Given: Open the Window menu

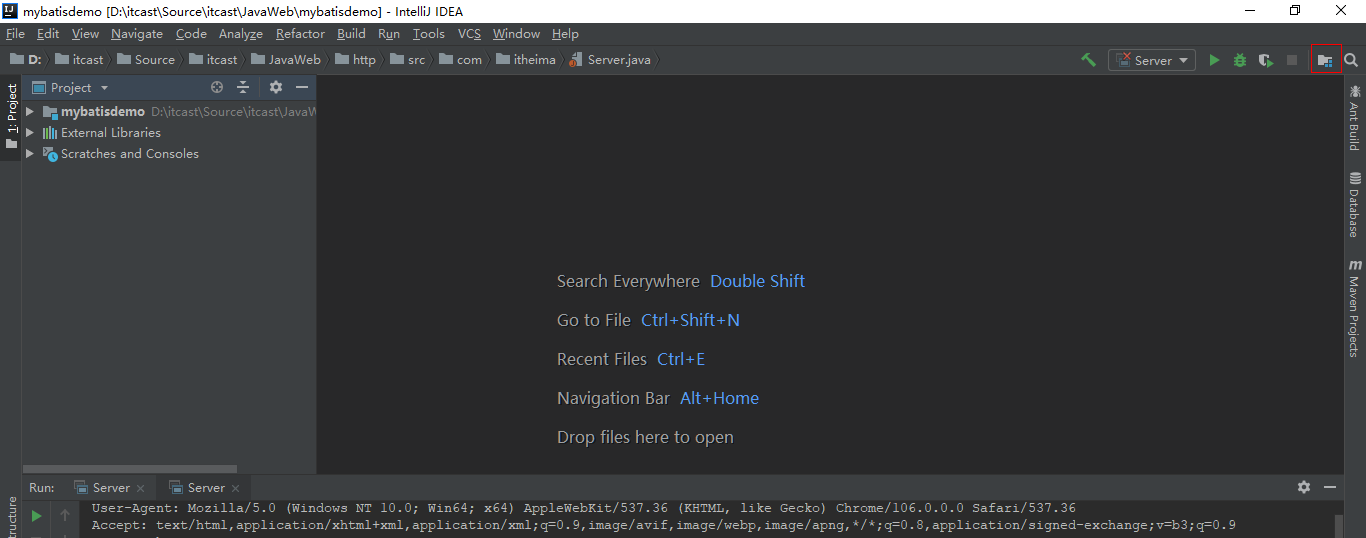Looking at the screenshot, I should [x=516, y=34].
